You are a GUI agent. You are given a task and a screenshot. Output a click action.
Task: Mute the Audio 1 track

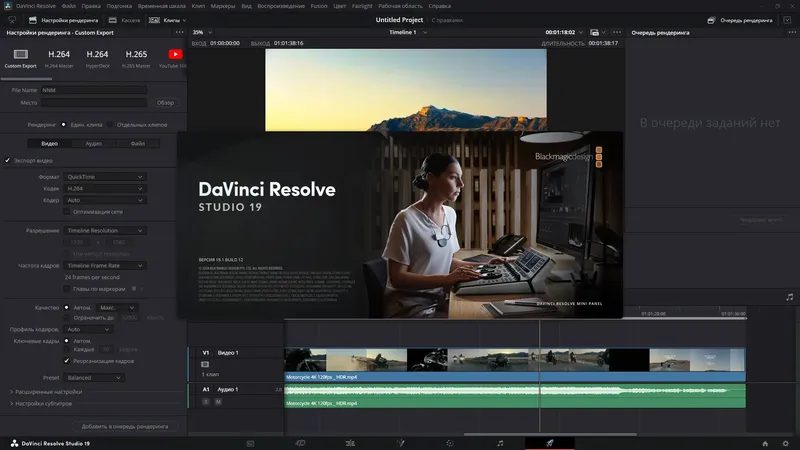[x=218, y=402]
